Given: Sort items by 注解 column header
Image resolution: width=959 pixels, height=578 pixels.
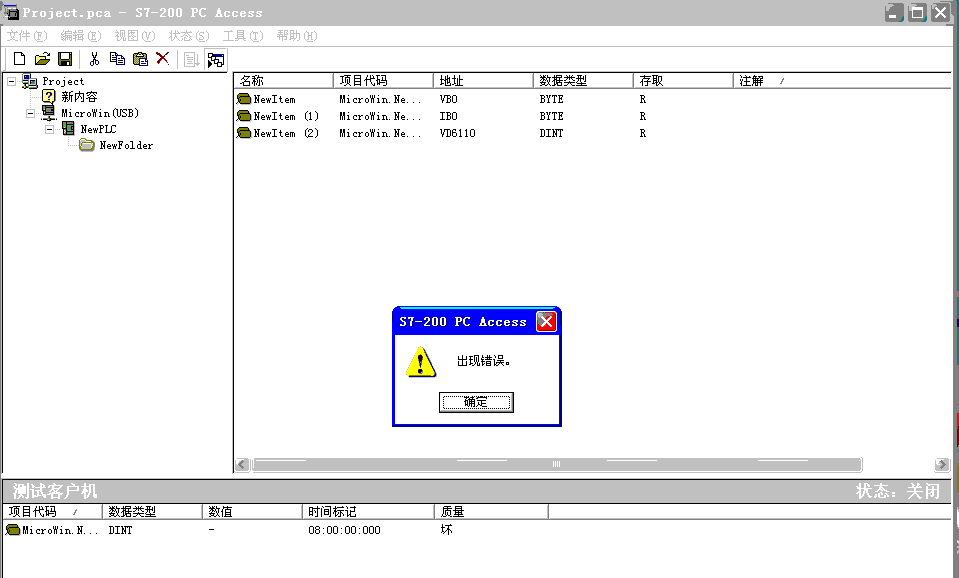Looking at the screenshot, I should pos(843,81).
